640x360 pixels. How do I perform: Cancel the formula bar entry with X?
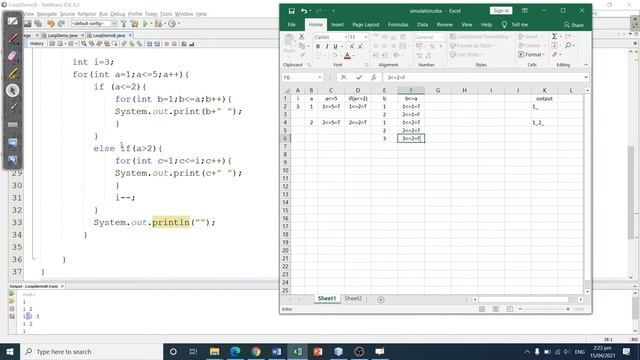344,77
